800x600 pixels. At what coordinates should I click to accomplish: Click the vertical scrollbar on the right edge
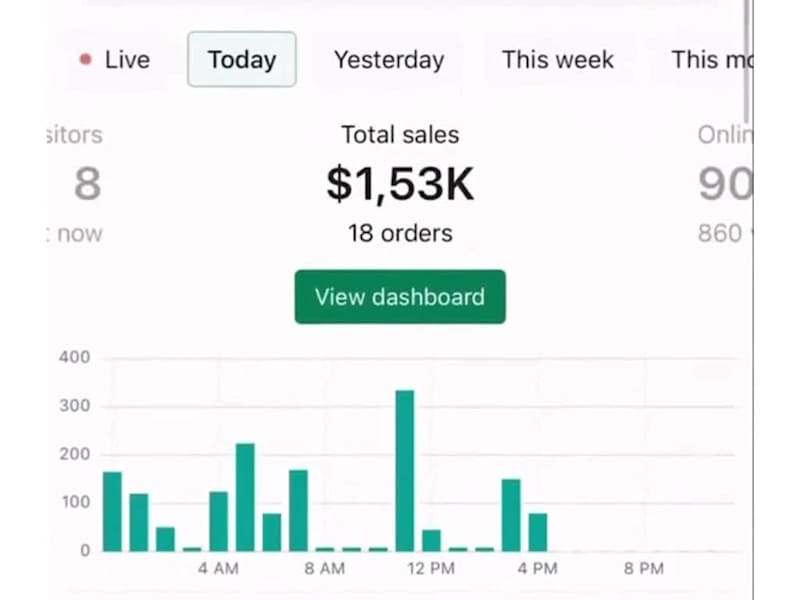[x=746, y=60]
